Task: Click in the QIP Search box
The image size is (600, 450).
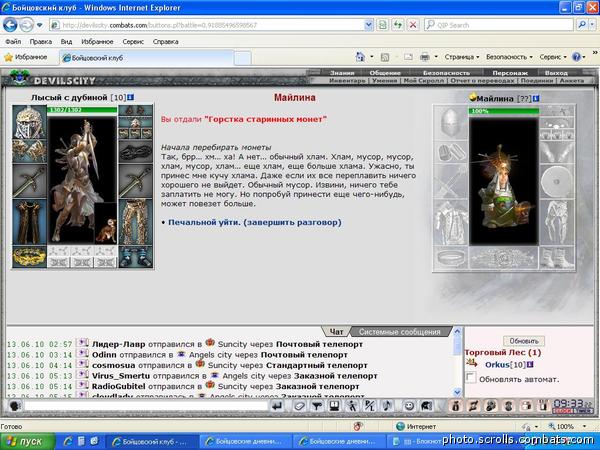Action: pos(499,25)
